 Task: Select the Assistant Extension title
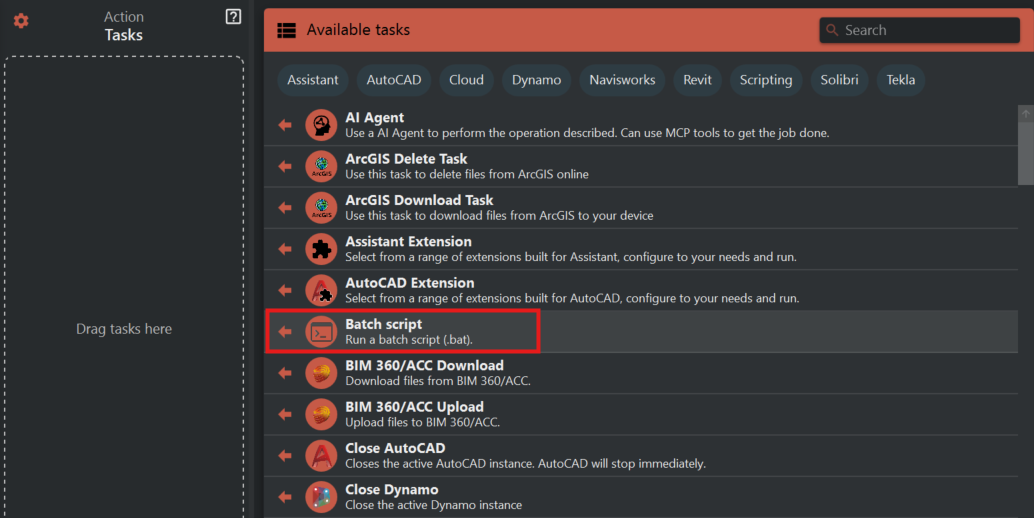tap(409, 241)
